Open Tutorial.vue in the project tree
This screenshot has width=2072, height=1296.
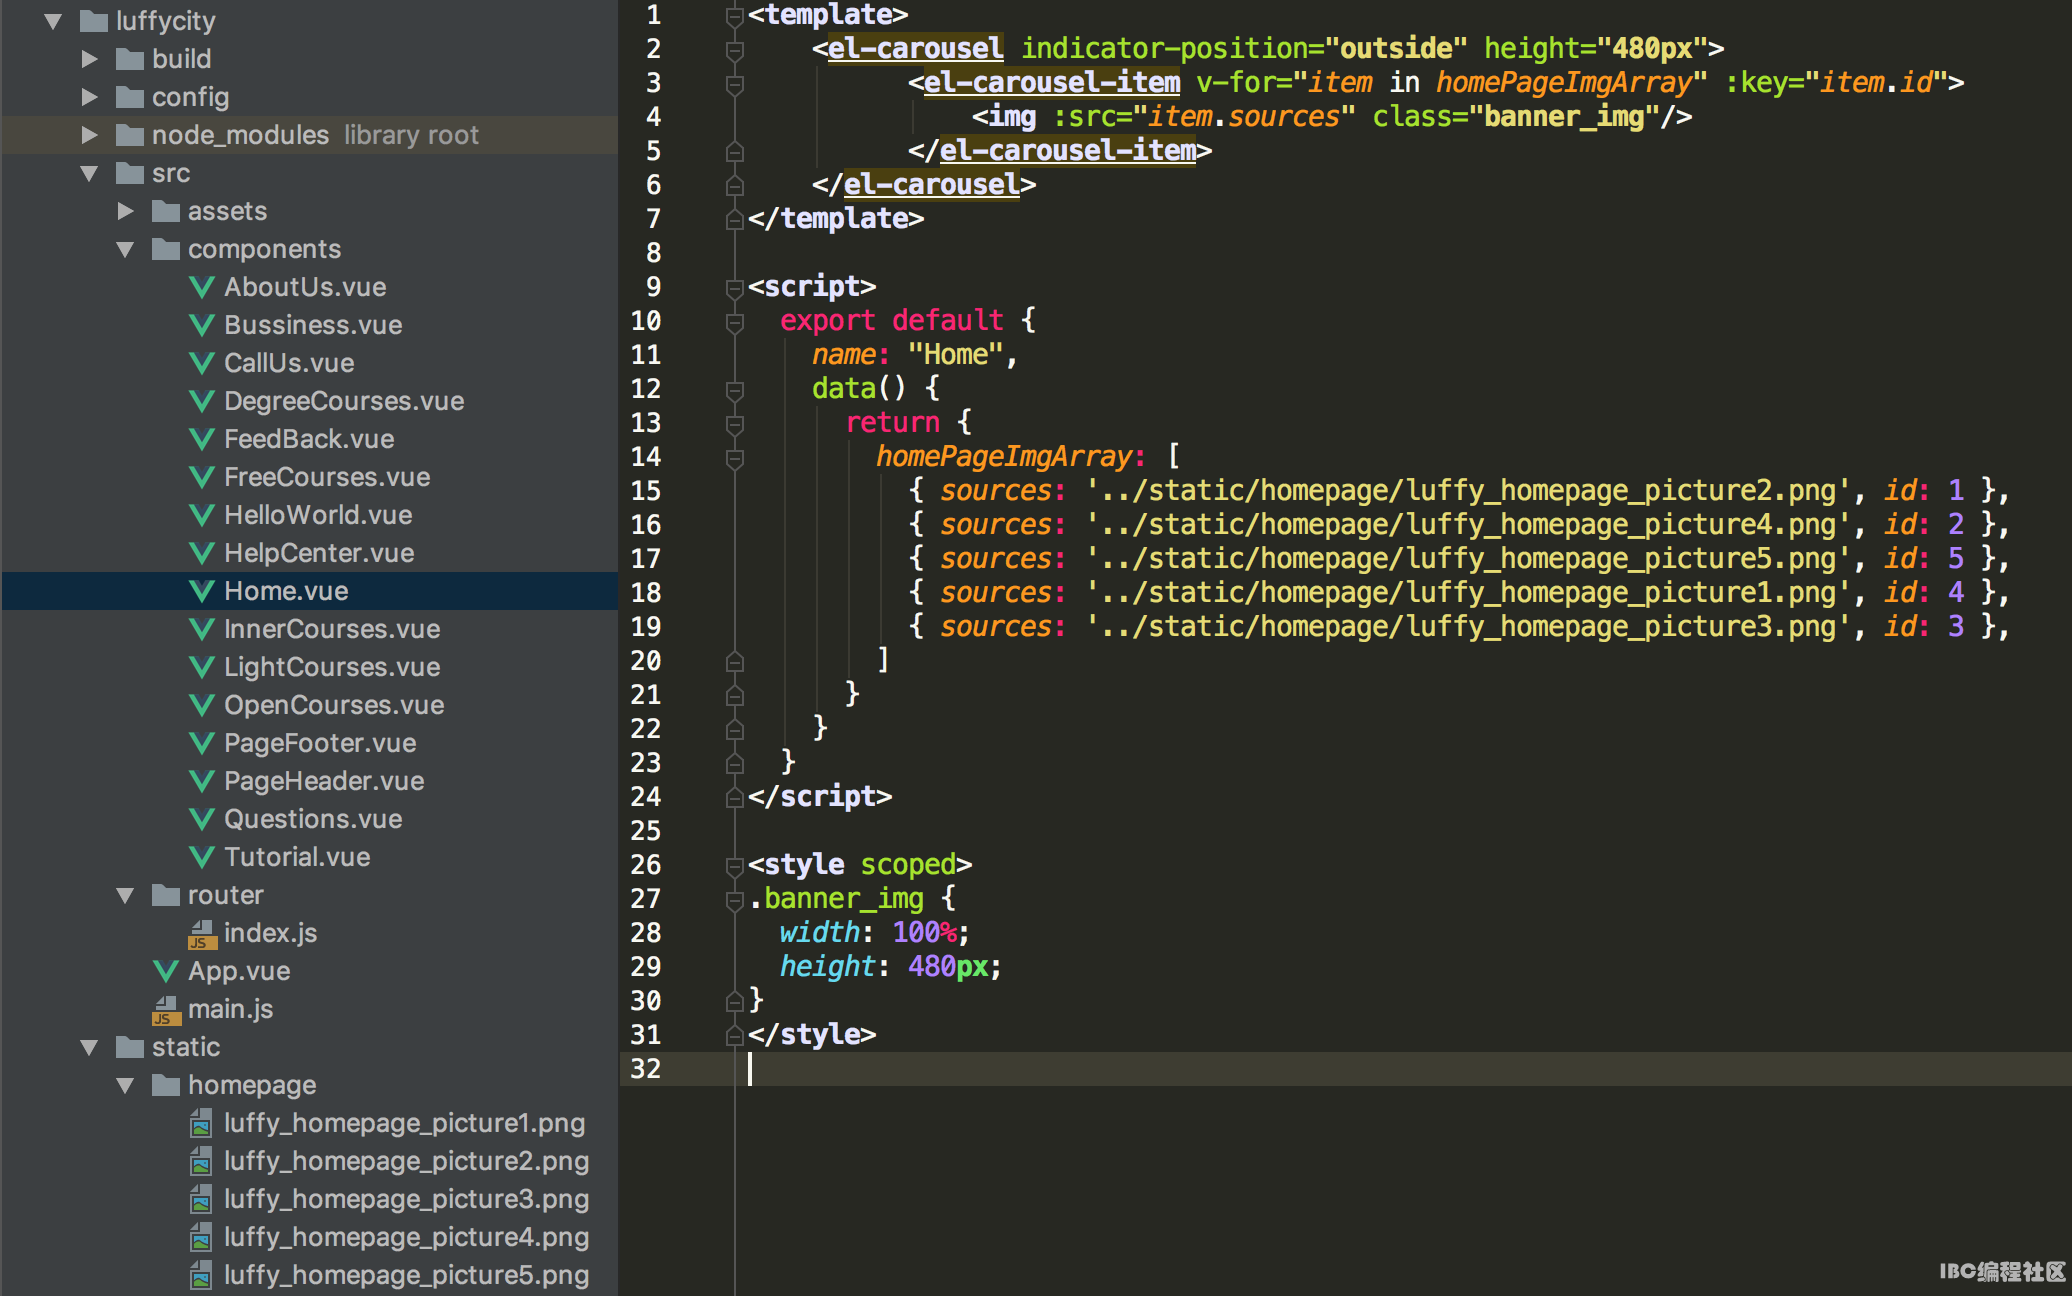[x=297, y=857]
